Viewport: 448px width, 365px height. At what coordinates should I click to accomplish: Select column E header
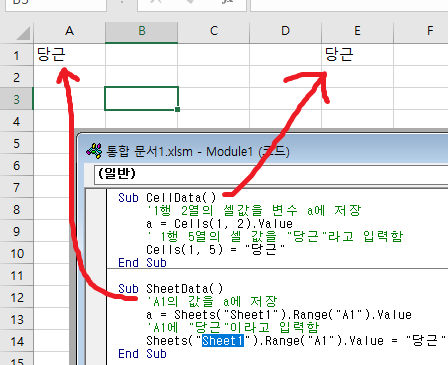click(358, 32)
